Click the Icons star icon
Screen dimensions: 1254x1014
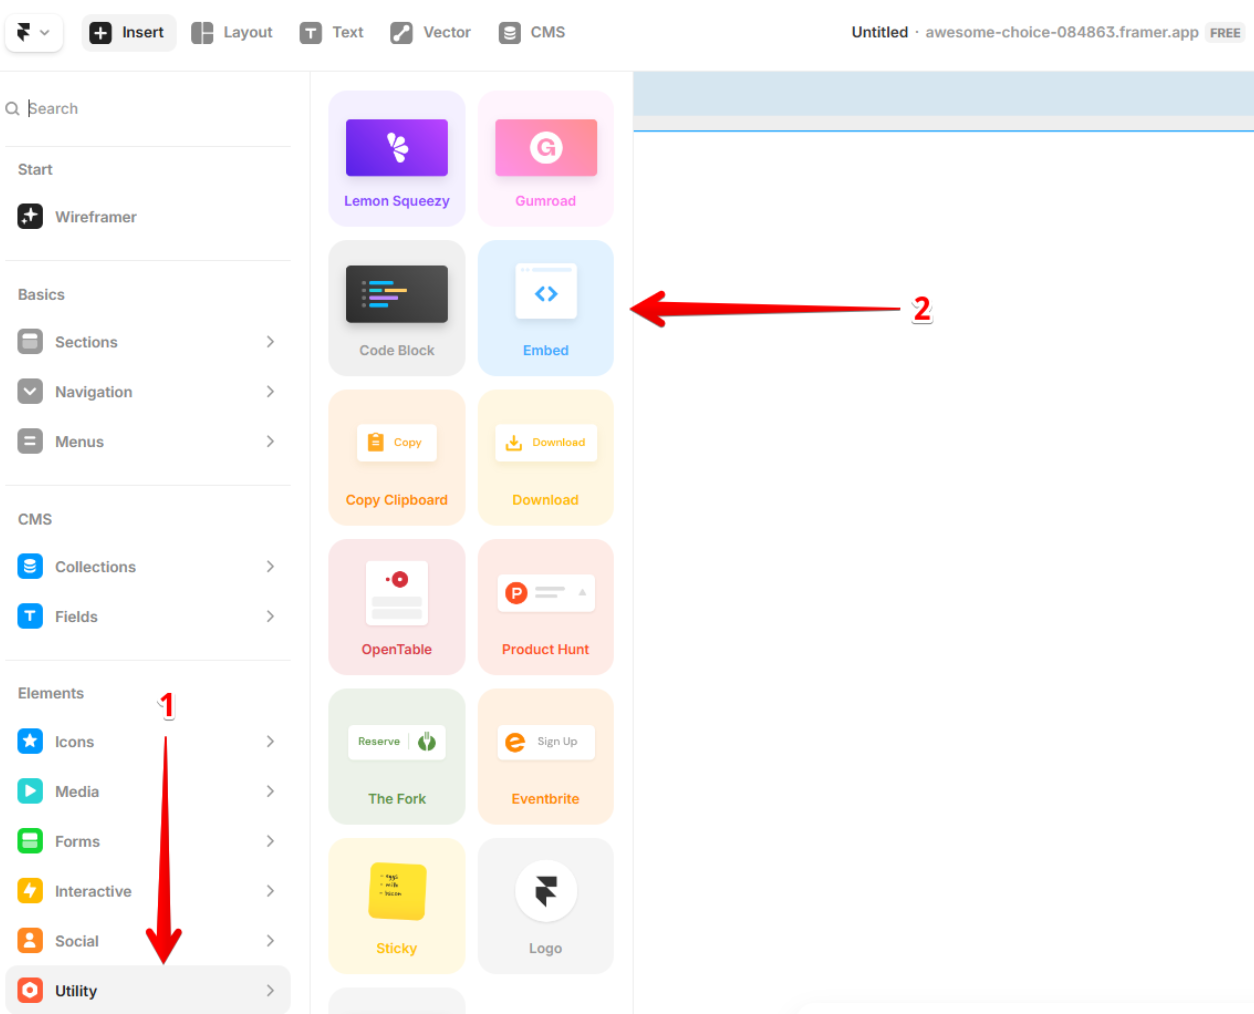[x=30, y=741]
